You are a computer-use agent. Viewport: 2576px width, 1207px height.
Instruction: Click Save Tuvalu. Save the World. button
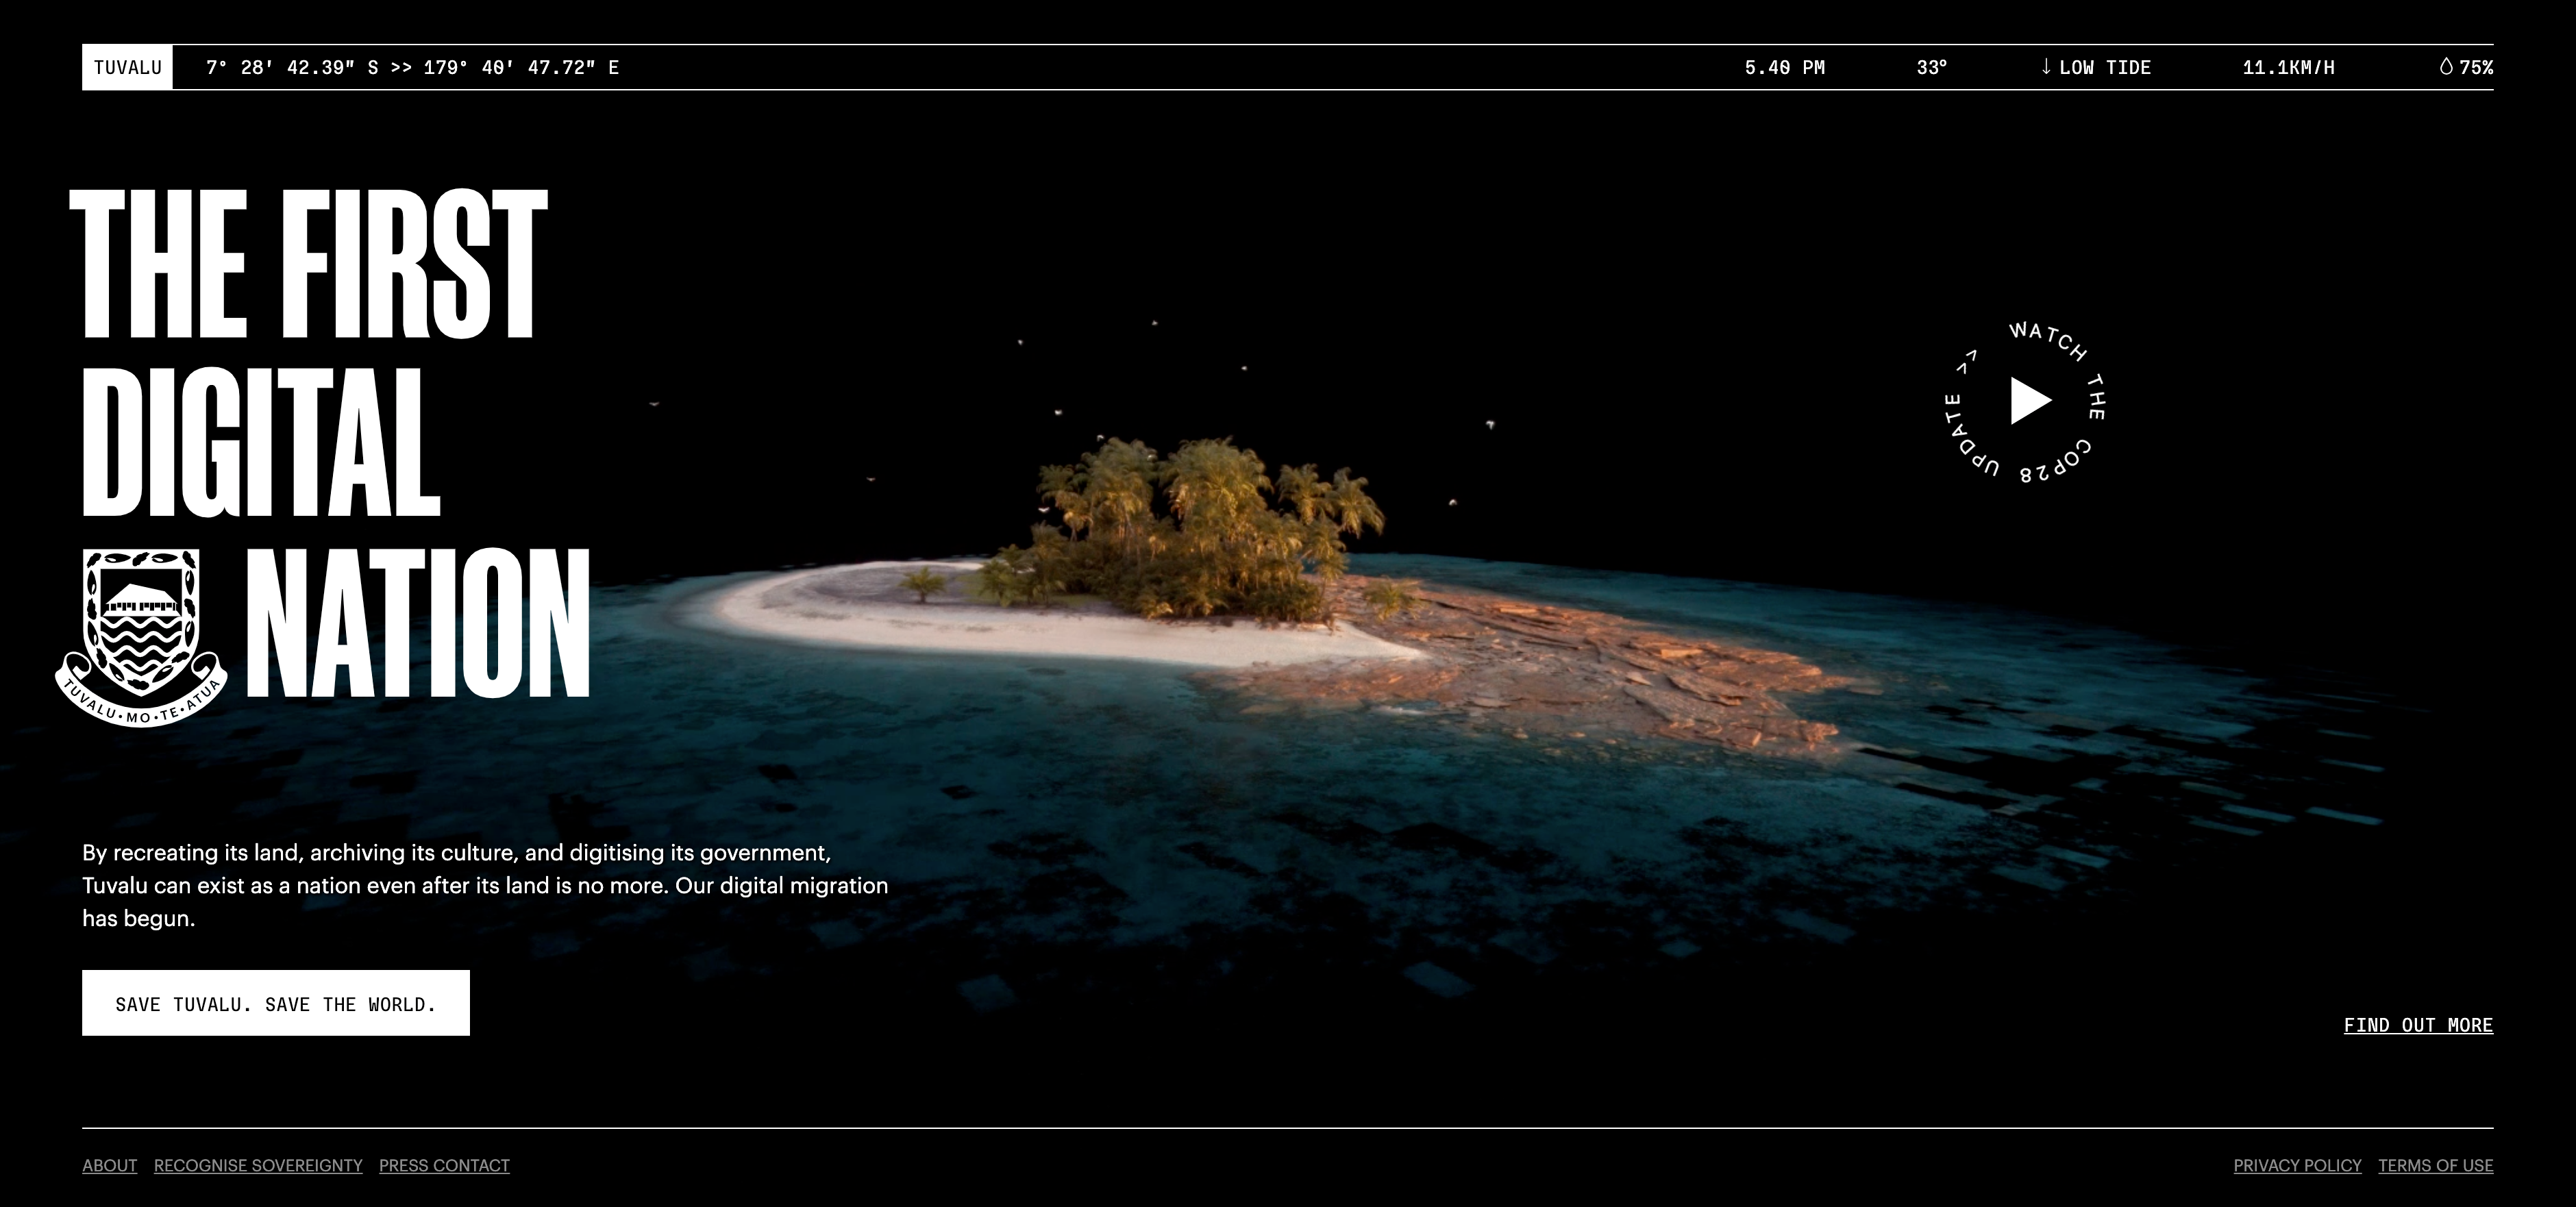pyautogui.click(x=276, y=1003)
